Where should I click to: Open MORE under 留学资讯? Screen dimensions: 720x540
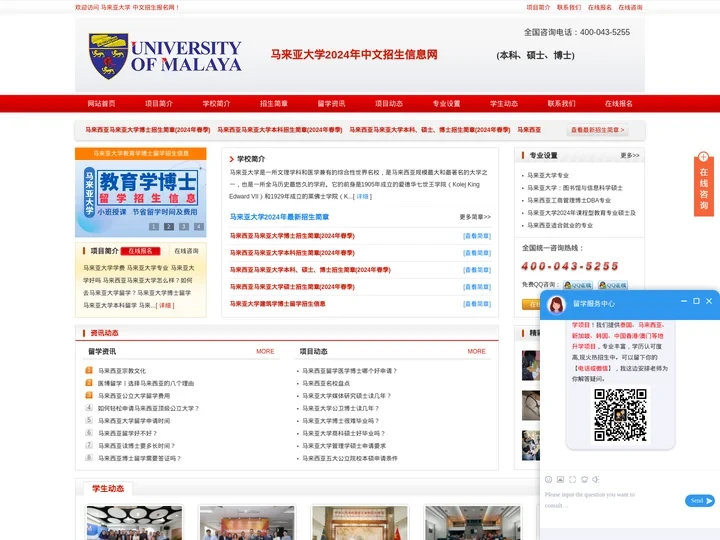pos(265,351)
